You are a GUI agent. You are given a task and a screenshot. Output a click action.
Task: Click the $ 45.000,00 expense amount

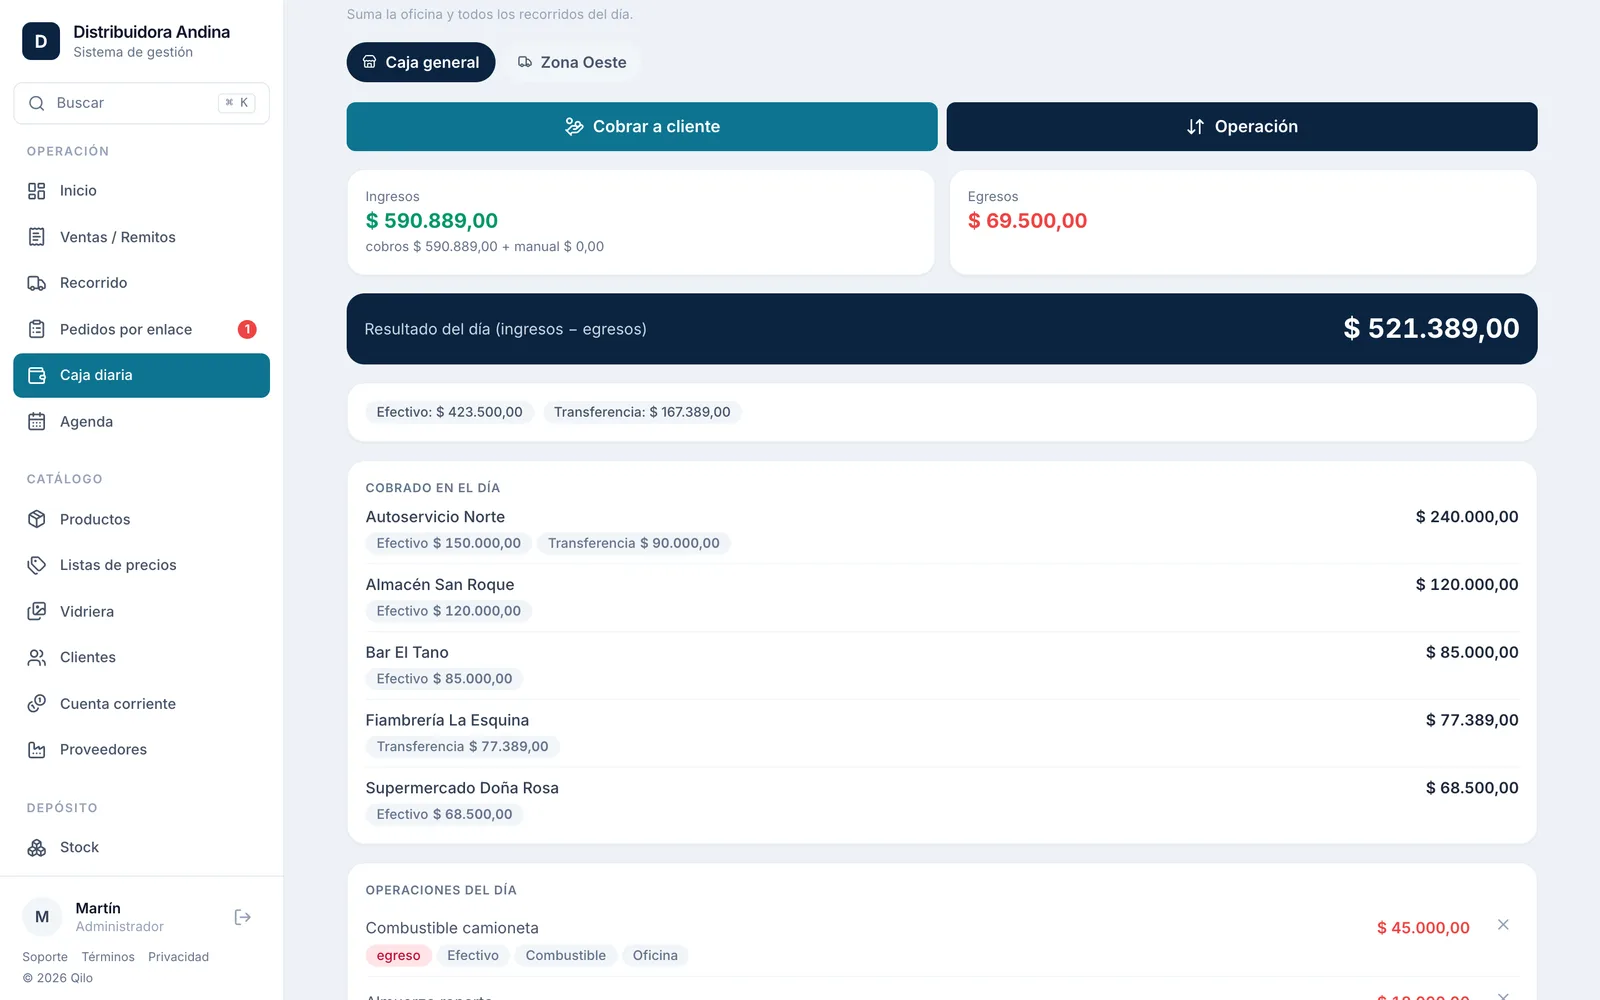point(1423,928)
